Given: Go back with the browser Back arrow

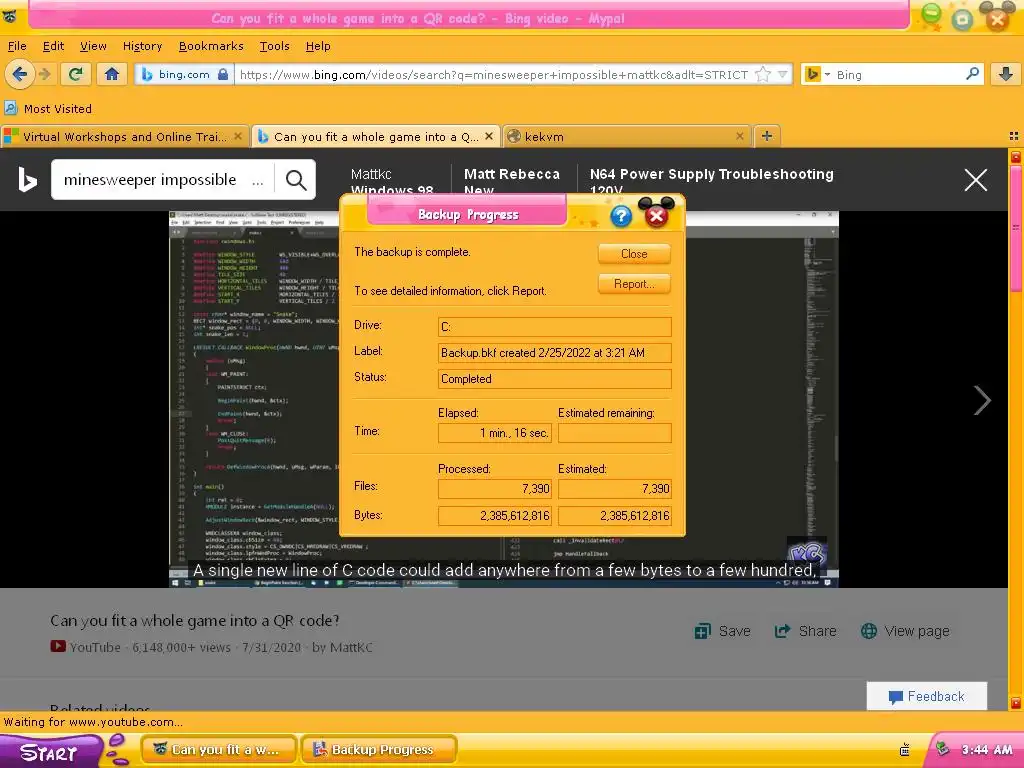Looking at the screenshot, I should tap(20, 74).
